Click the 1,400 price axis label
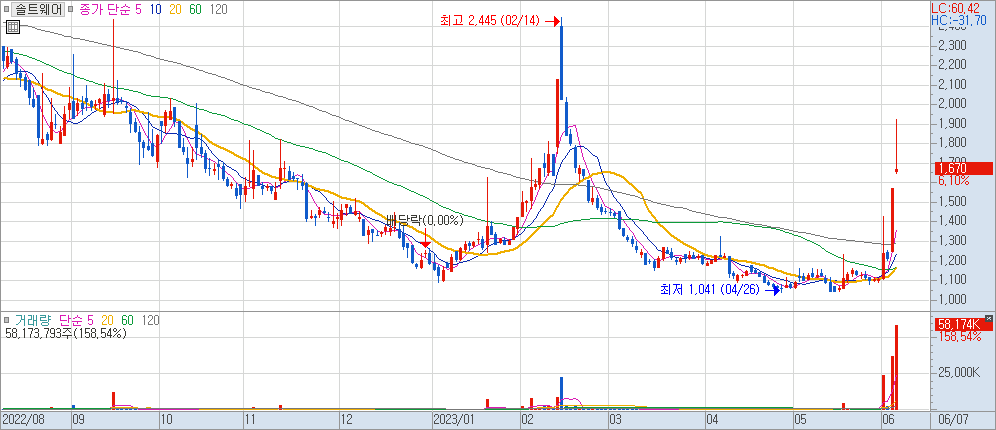 pos(954,221)
